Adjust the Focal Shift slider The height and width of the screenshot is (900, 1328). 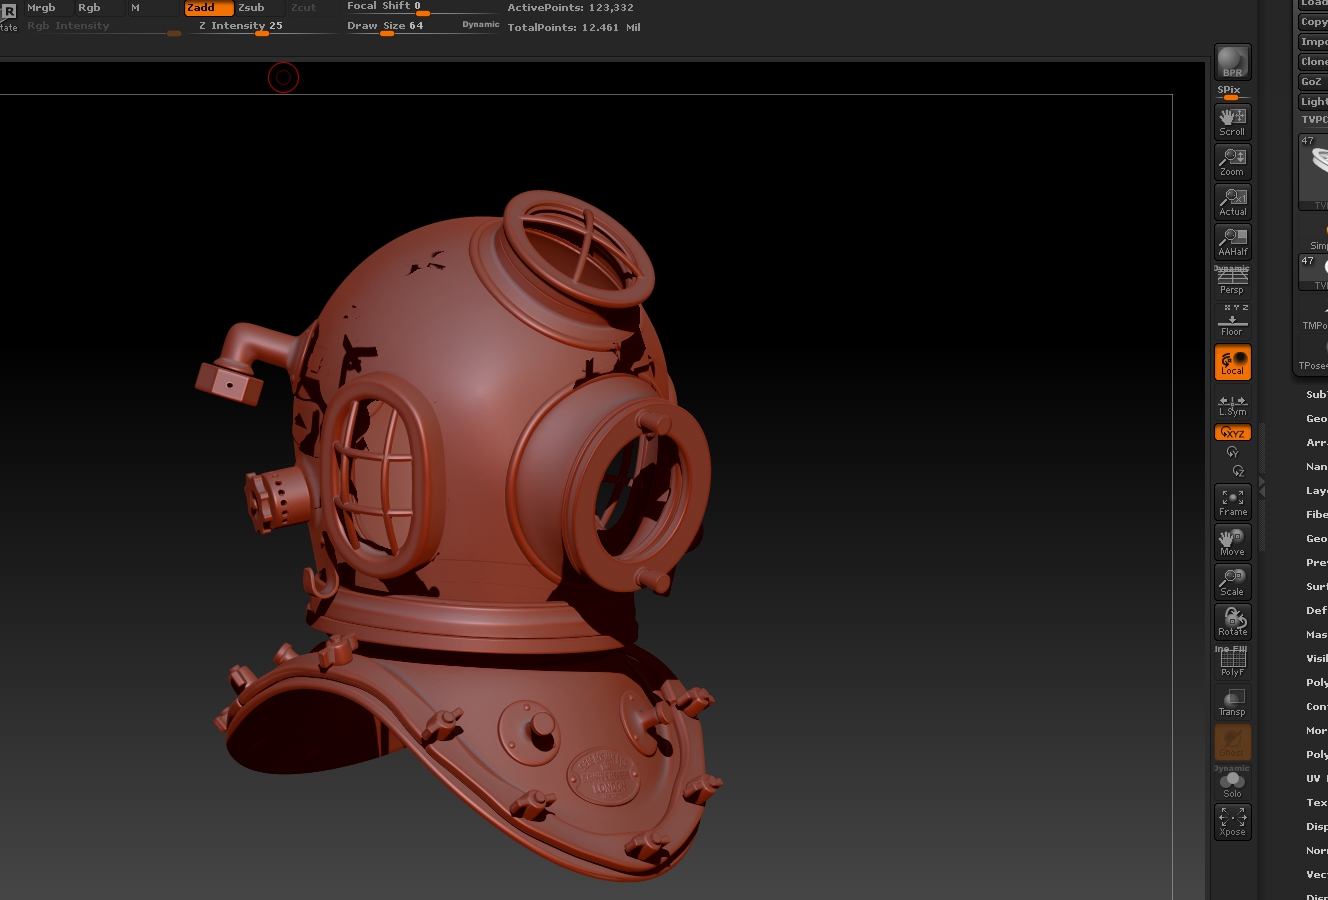click(x=421, y=7)
